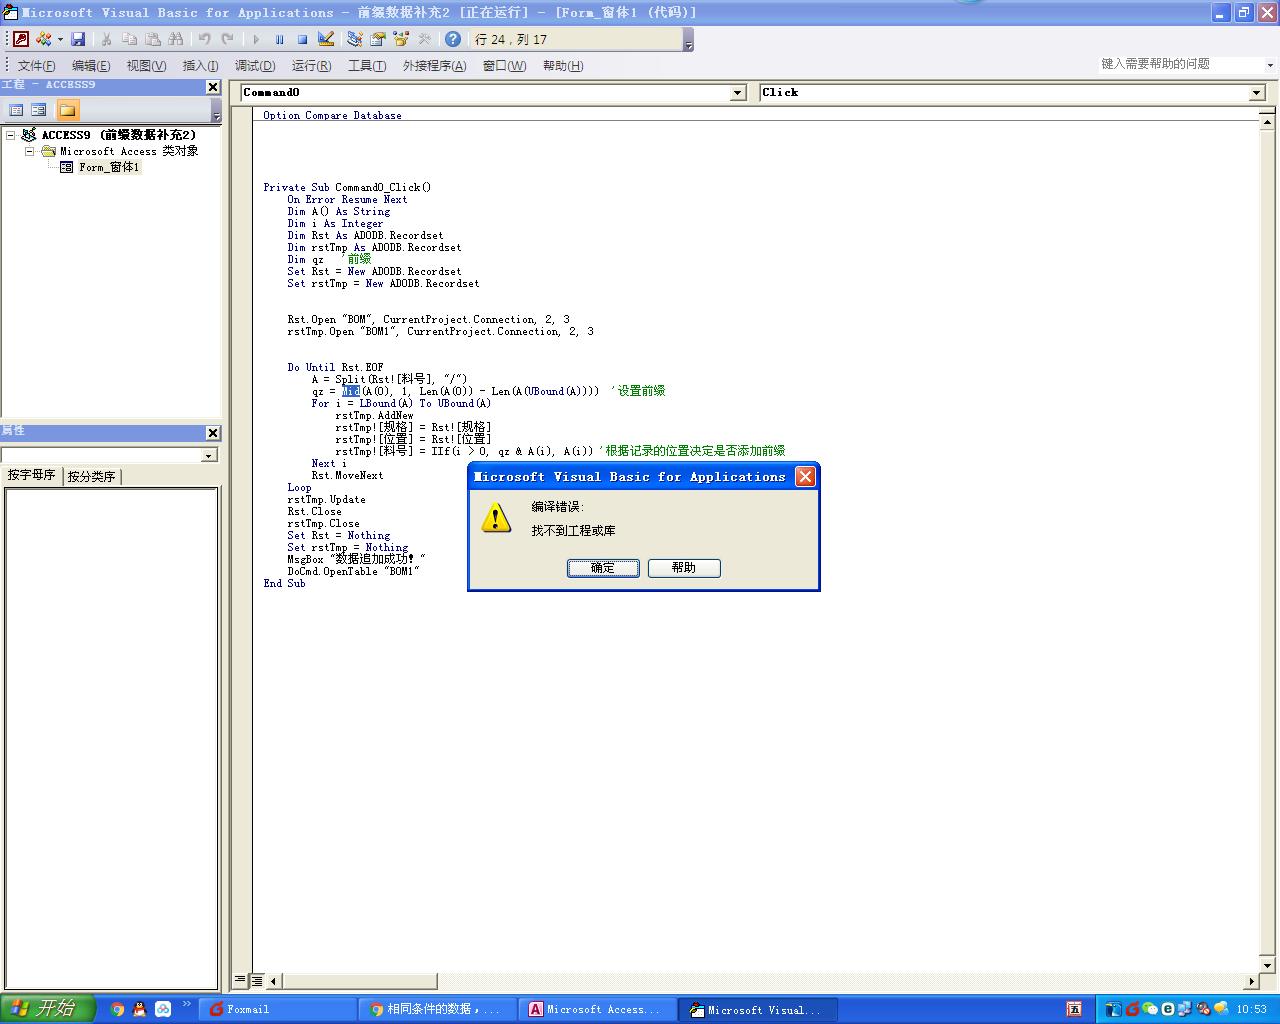The height and width of the screenshot is (1024, 1280).
Task: Close the project explorer panel
Action: click(213, 87)
